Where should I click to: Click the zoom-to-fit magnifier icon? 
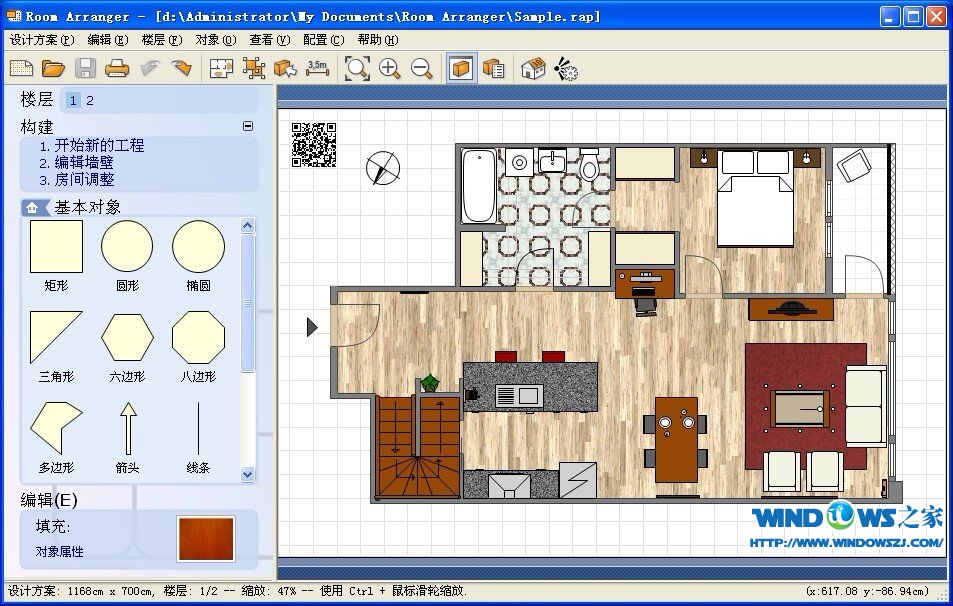click(x=357, y=68)
